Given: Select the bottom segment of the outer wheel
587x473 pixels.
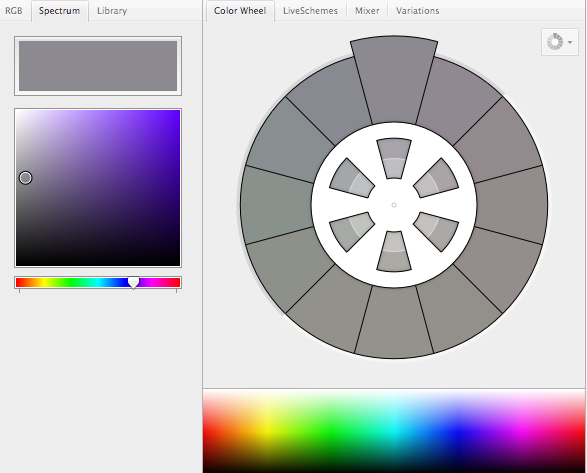Looking at the screenshot, I should click(x=394, y=323).
